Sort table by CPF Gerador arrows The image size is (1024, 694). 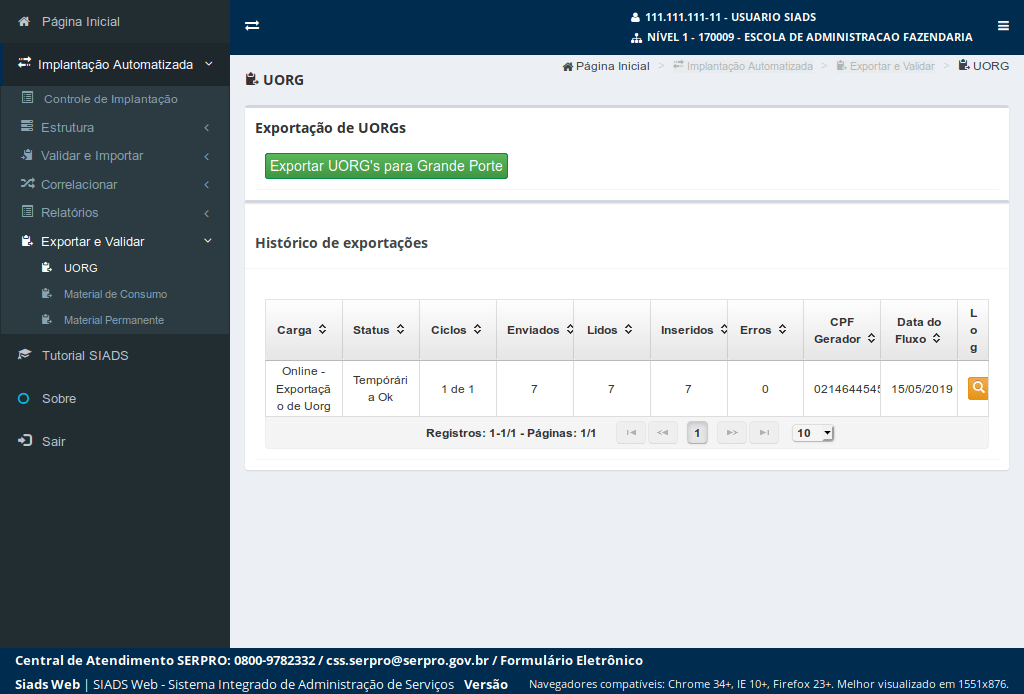coord(871,338)
